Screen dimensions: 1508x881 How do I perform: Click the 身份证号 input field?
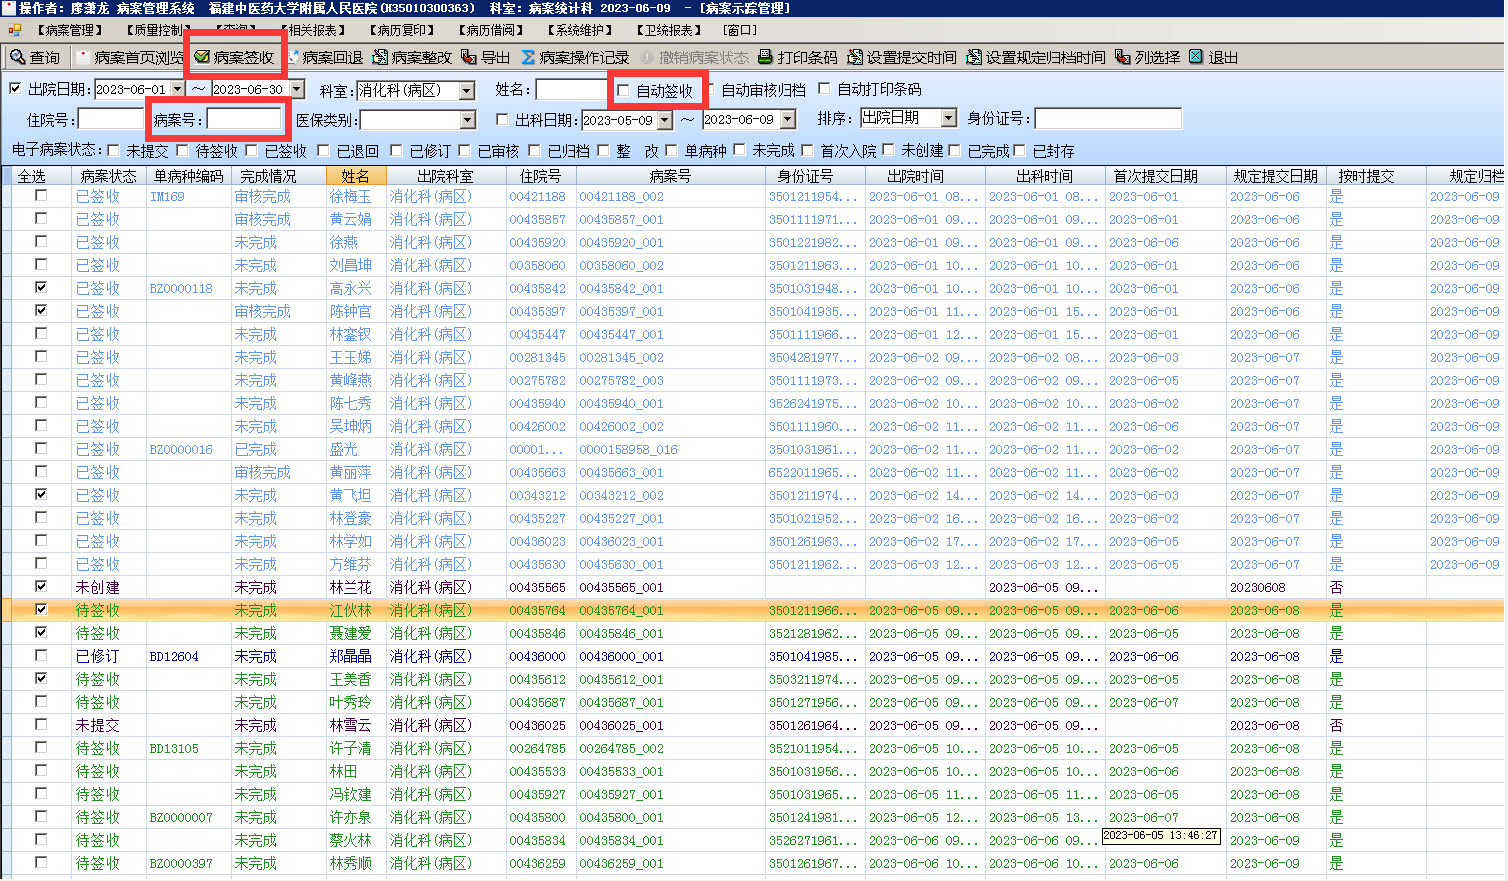pos(1107,119)
